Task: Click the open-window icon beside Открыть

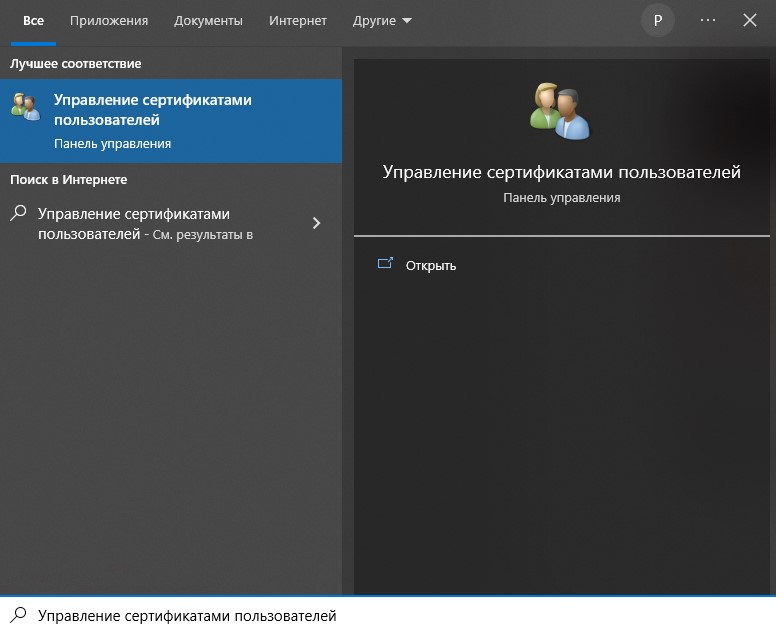Action: 385,265
